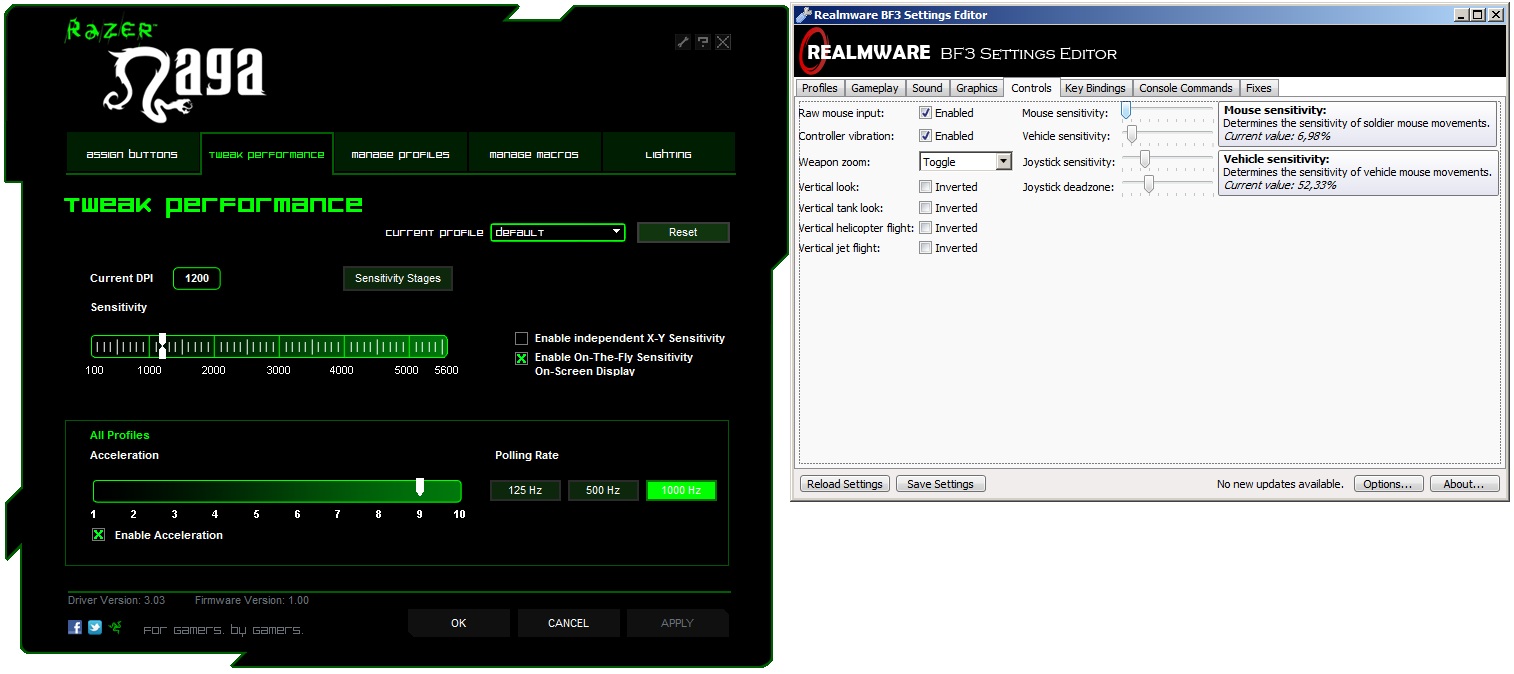Image resolution: width=1514 pixels, height=674 pixels.
Task: Click the question mark help icon
Action: click(x=703, y=42)
